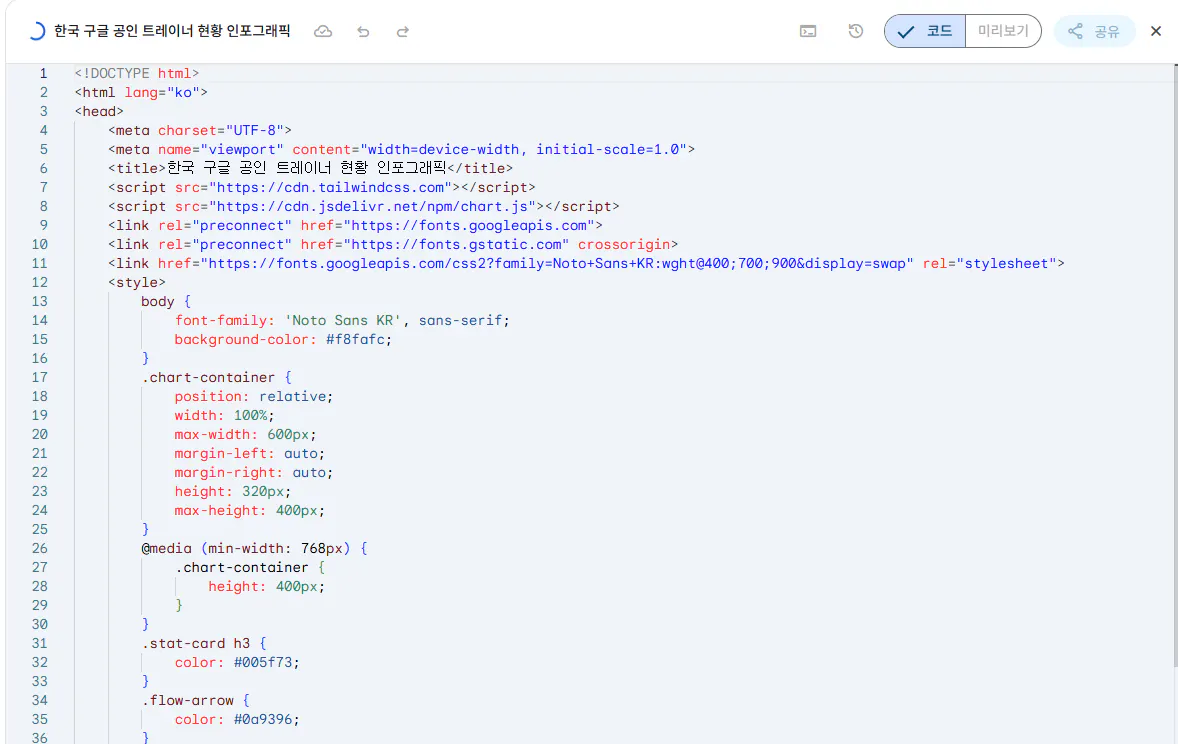
Task: Click the vertical scrollbar of the editor
Action: click(x=1175, y=365)
